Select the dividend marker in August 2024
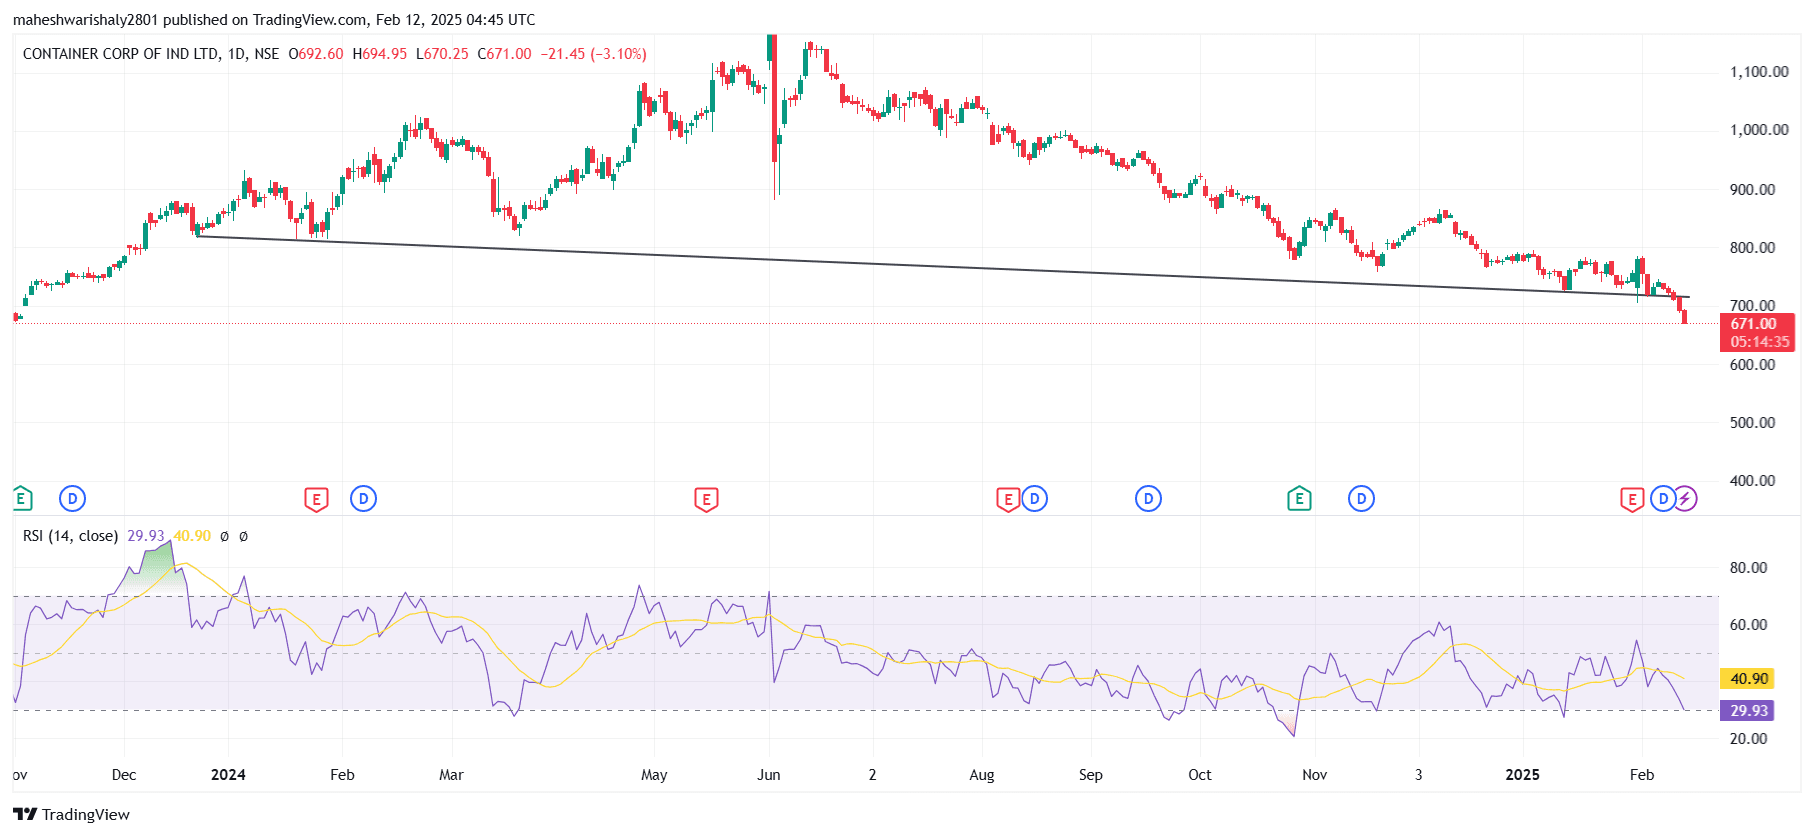Screen dimensions: 1814x836 click(1035, 498)
